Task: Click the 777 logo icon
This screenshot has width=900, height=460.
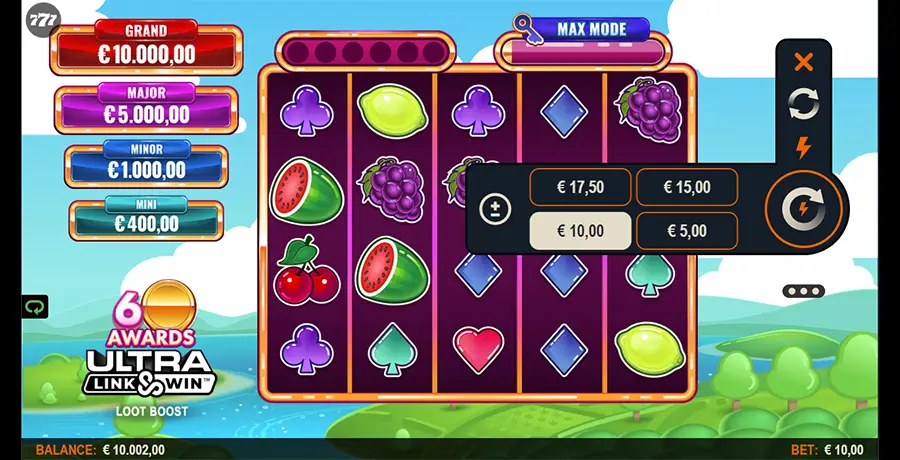Action: (43, 21)
